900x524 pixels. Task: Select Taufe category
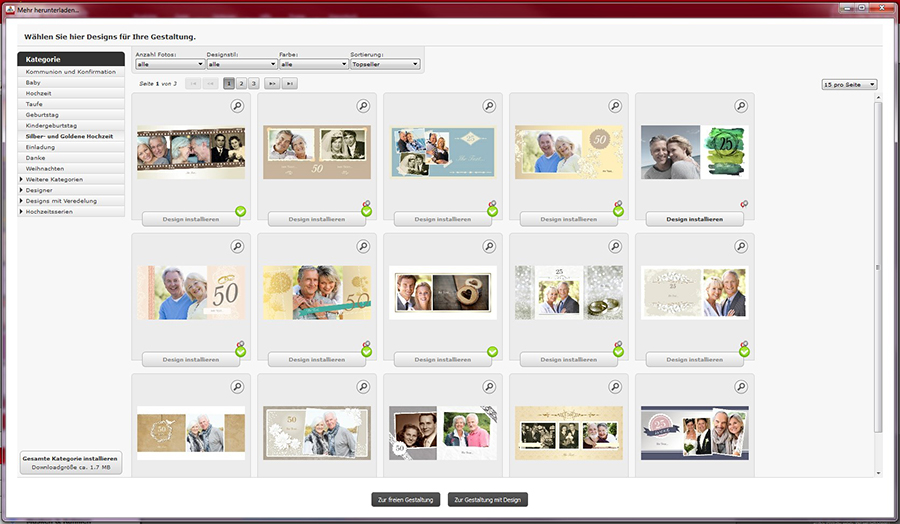coord(71,104)
